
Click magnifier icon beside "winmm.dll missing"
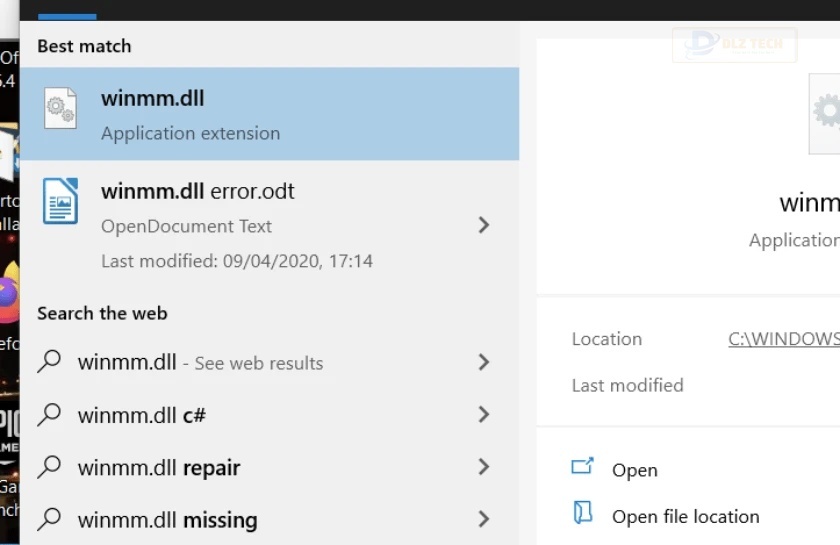pyautogui.click(x=49, y=519)
